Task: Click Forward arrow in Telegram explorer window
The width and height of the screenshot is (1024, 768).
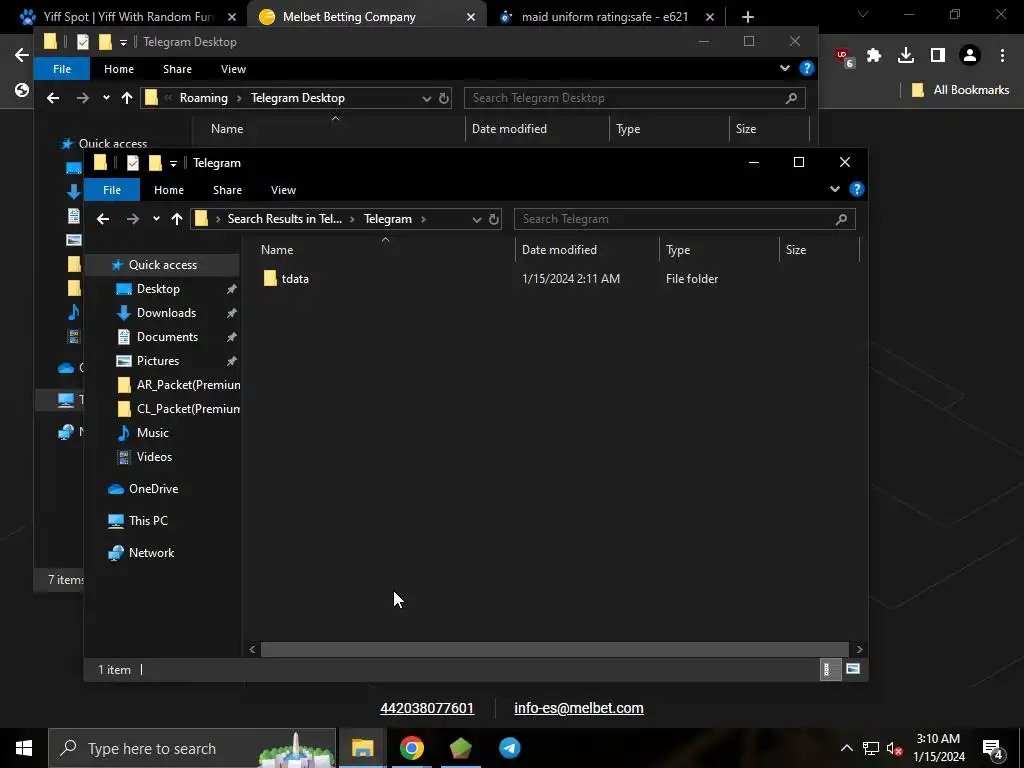Action: (133, 219)
